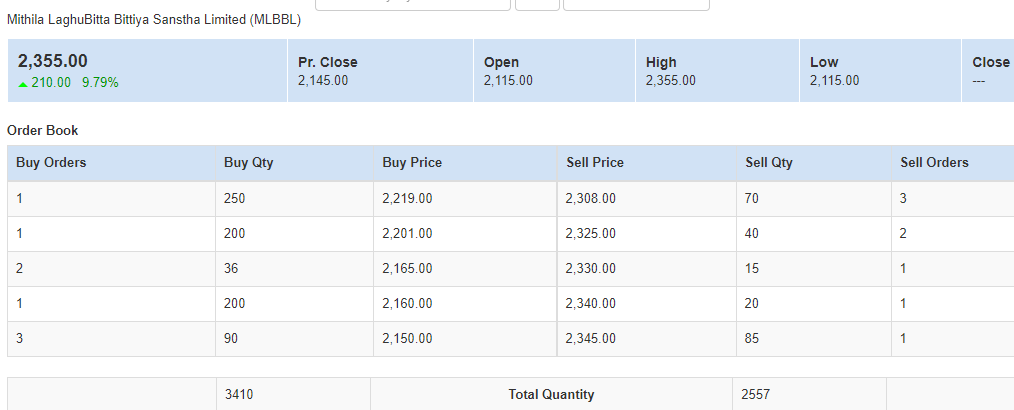Click buy orders count 3 beside quantity 90
This screenshot has width=1014, height=410.
19,338
